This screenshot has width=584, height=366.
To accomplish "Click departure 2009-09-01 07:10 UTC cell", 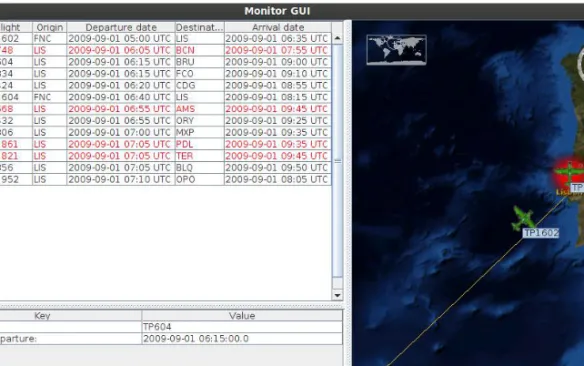I will pyautogui.click(x=121, y=179).
